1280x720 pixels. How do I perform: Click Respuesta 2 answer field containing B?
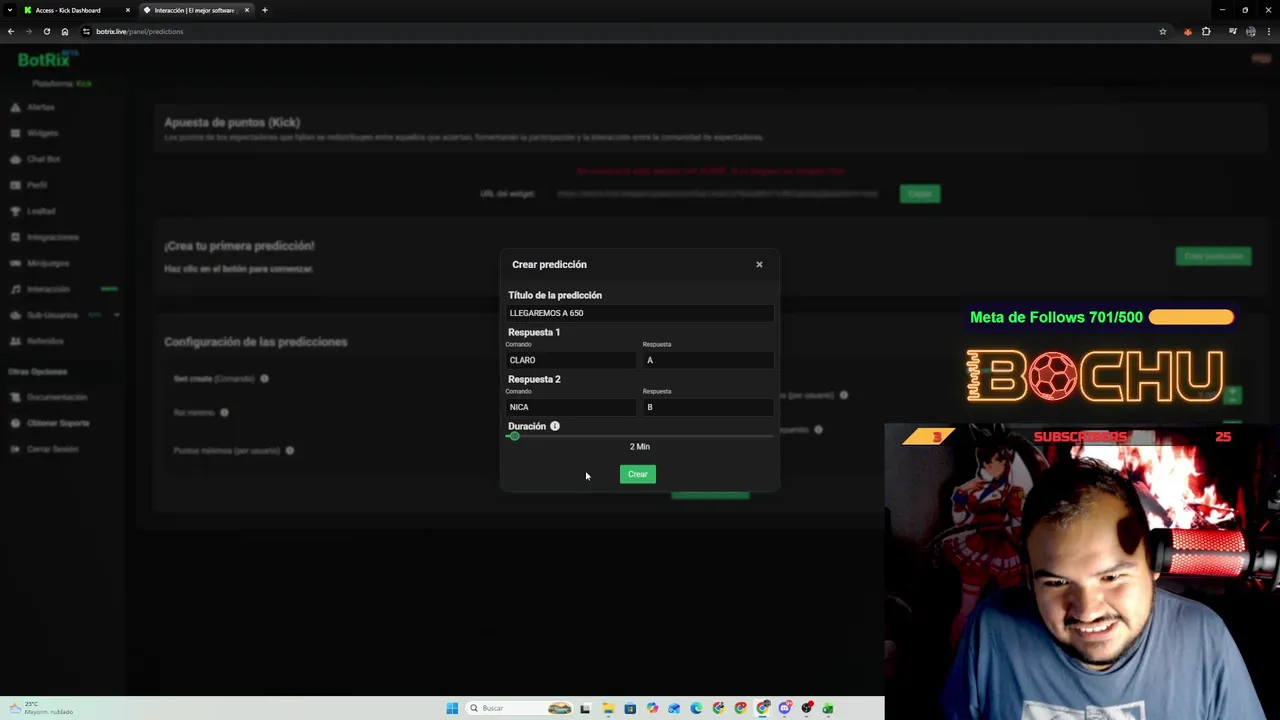pyautogui.click(x=708, y=407)
